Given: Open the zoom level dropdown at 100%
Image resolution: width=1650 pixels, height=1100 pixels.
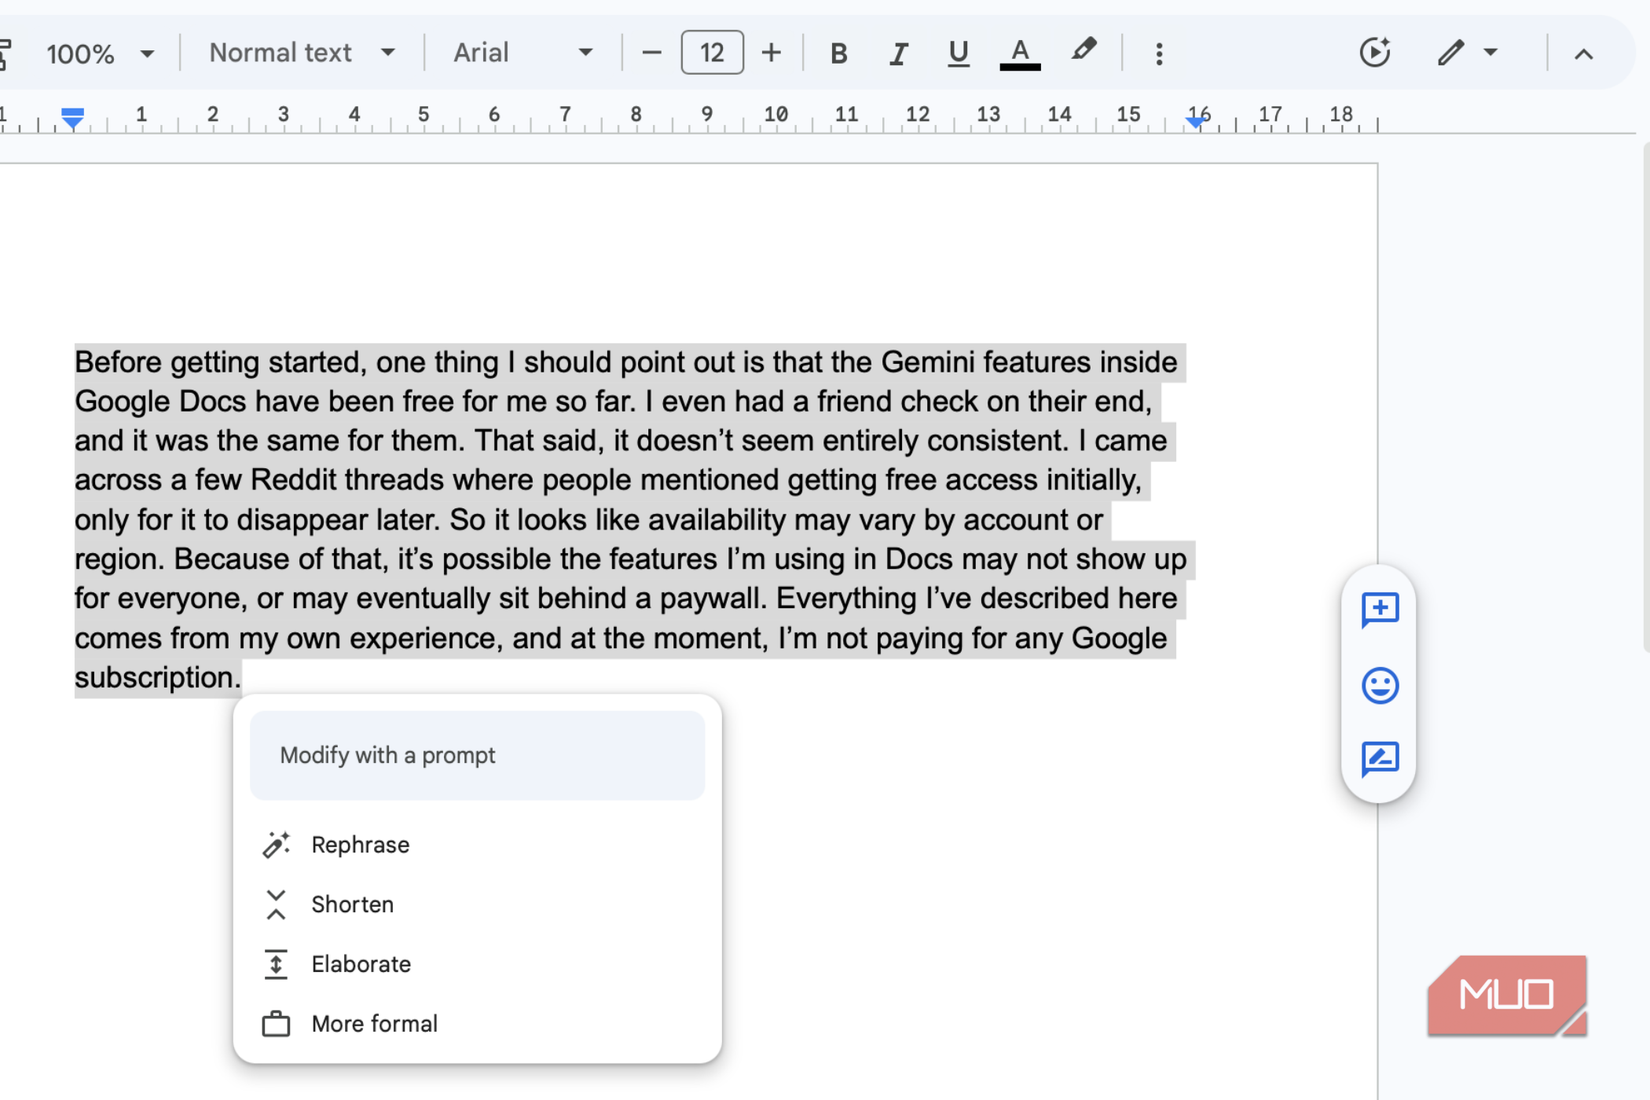Looking at the screenshot, I should 100,53.
